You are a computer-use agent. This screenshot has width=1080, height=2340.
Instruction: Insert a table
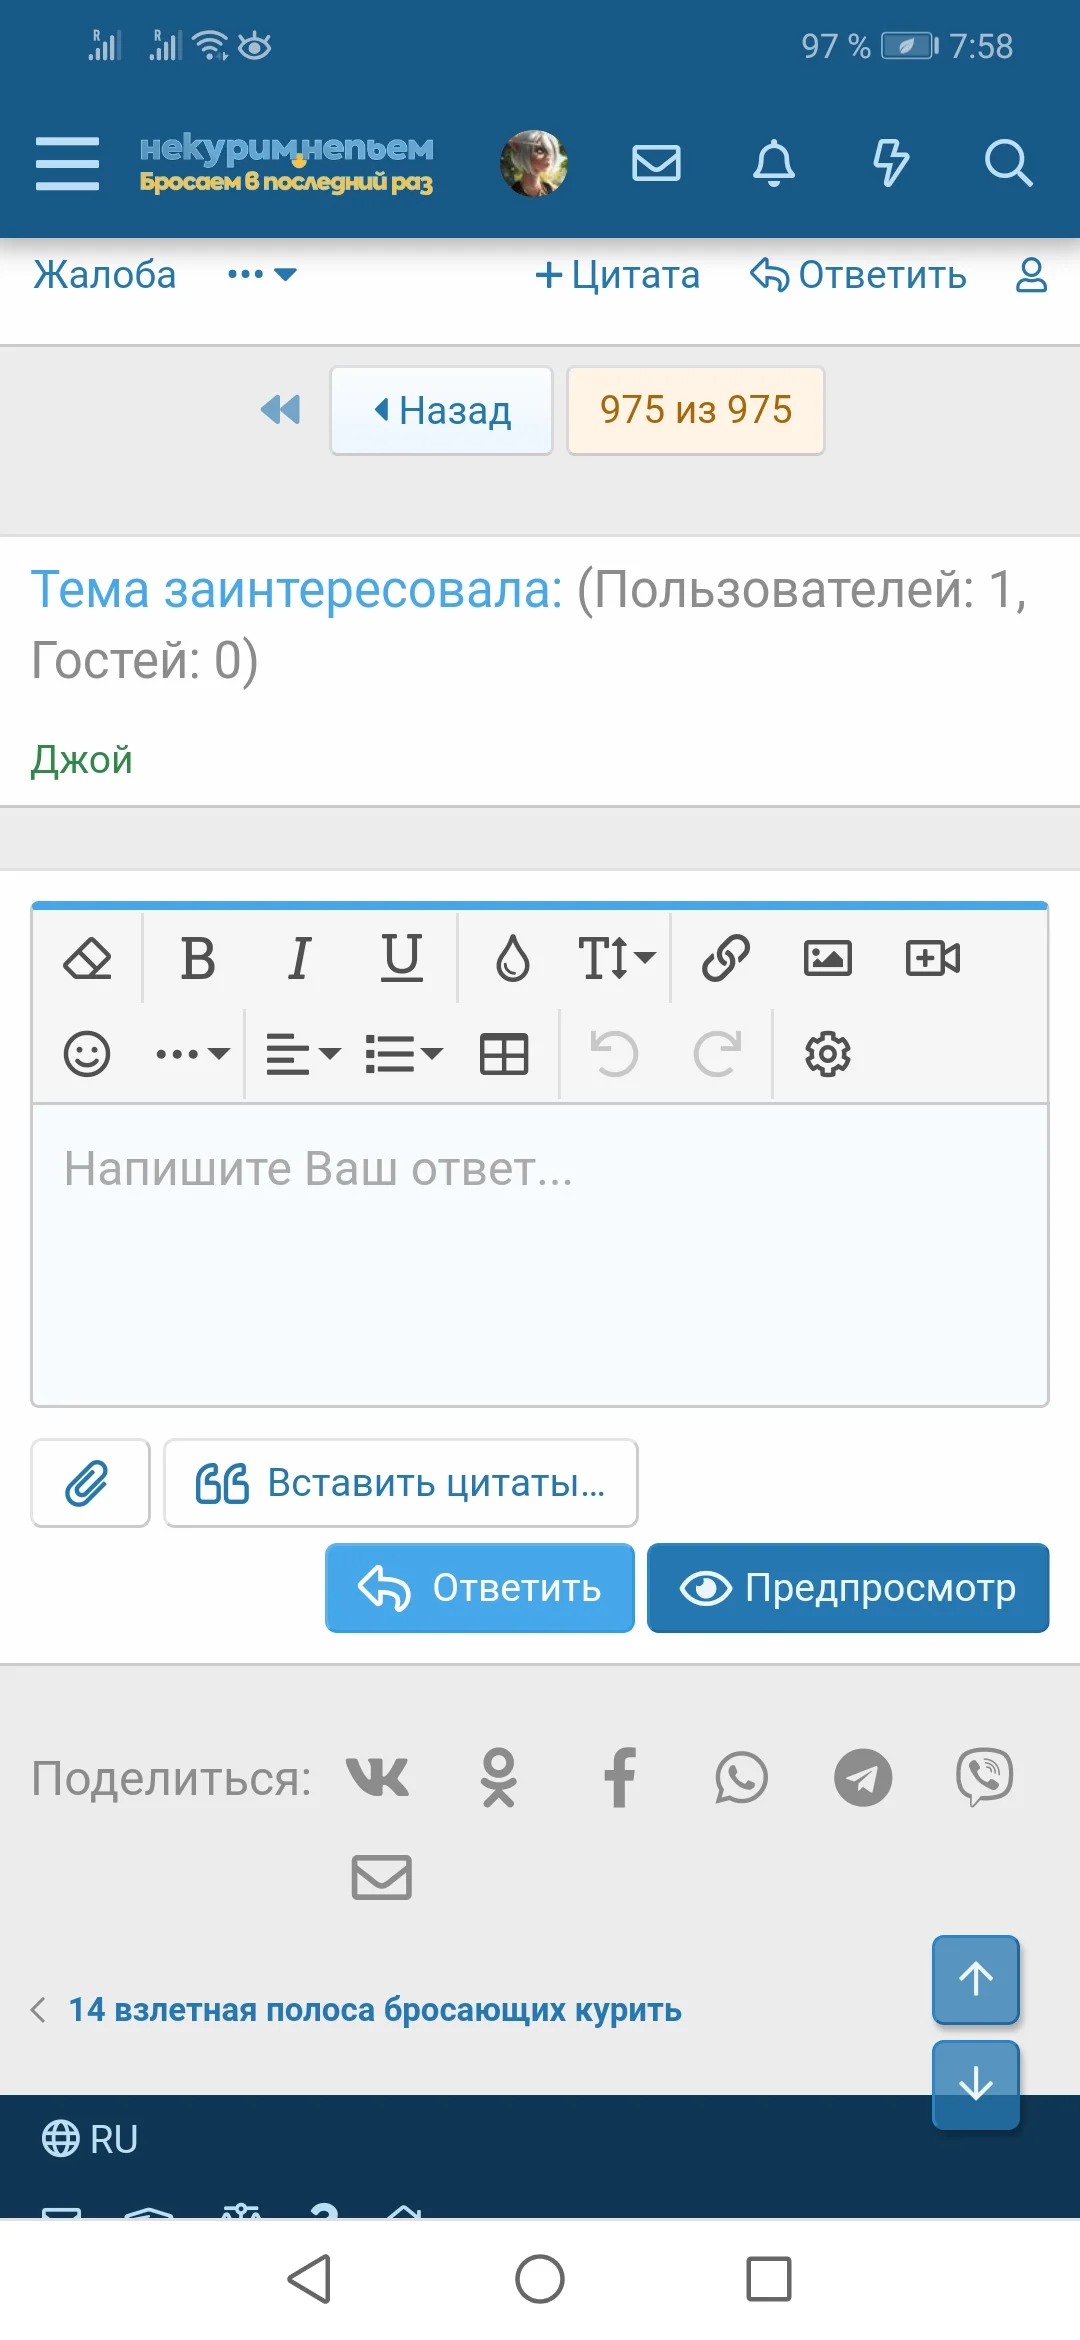(x=503, y=1052)
